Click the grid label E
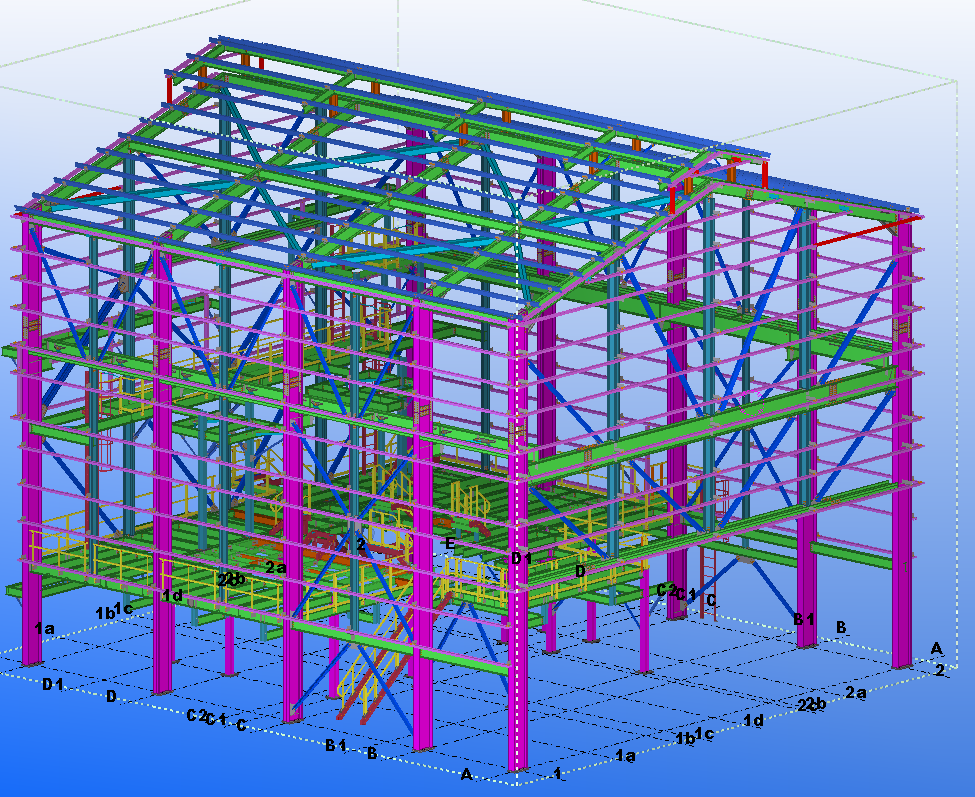975x797 pixels. [450, 543]
